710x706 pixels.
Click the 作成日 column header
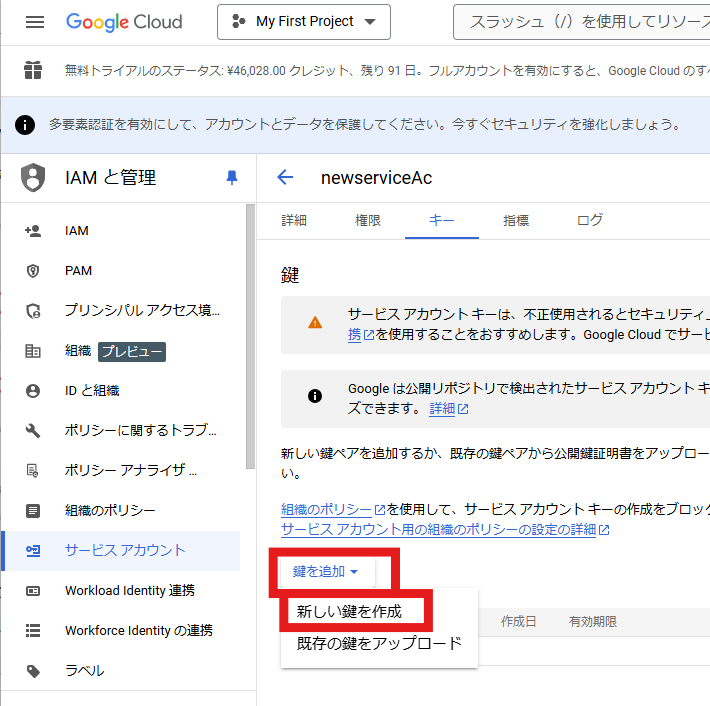[518, 622]
